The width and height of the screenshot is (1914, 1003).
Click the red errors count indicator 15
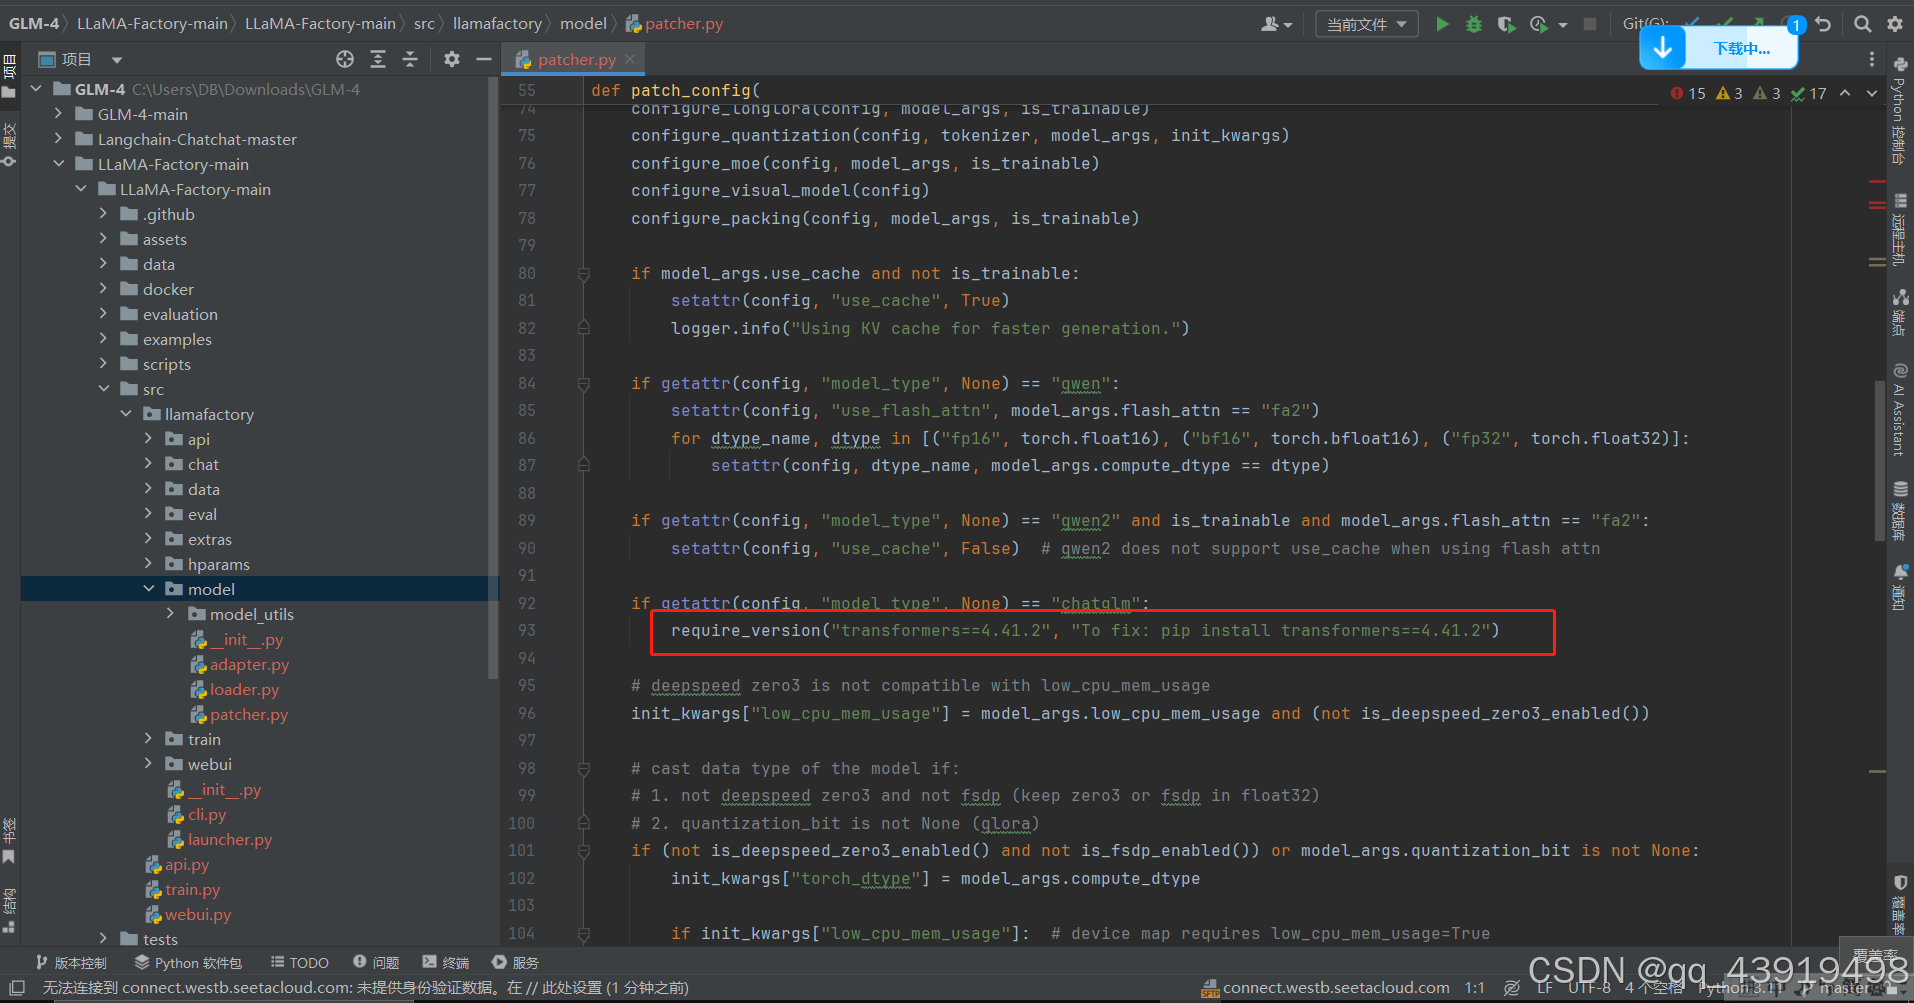point(1688,93)
